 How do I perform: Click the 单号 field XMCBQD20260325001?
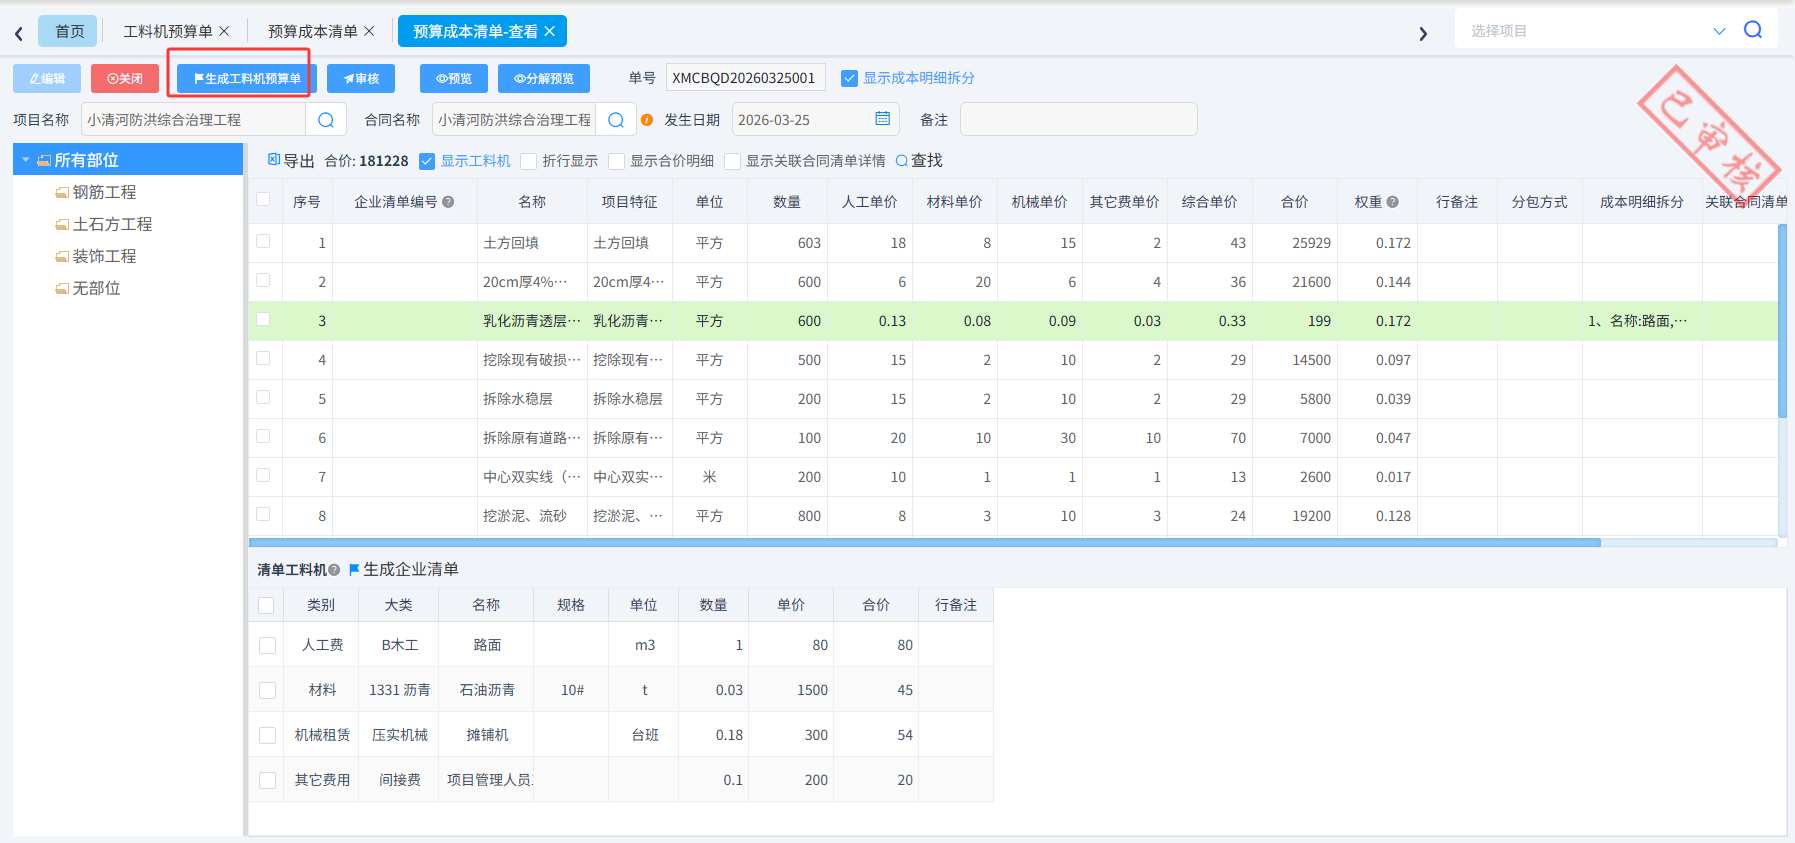(x=745, y=78)
